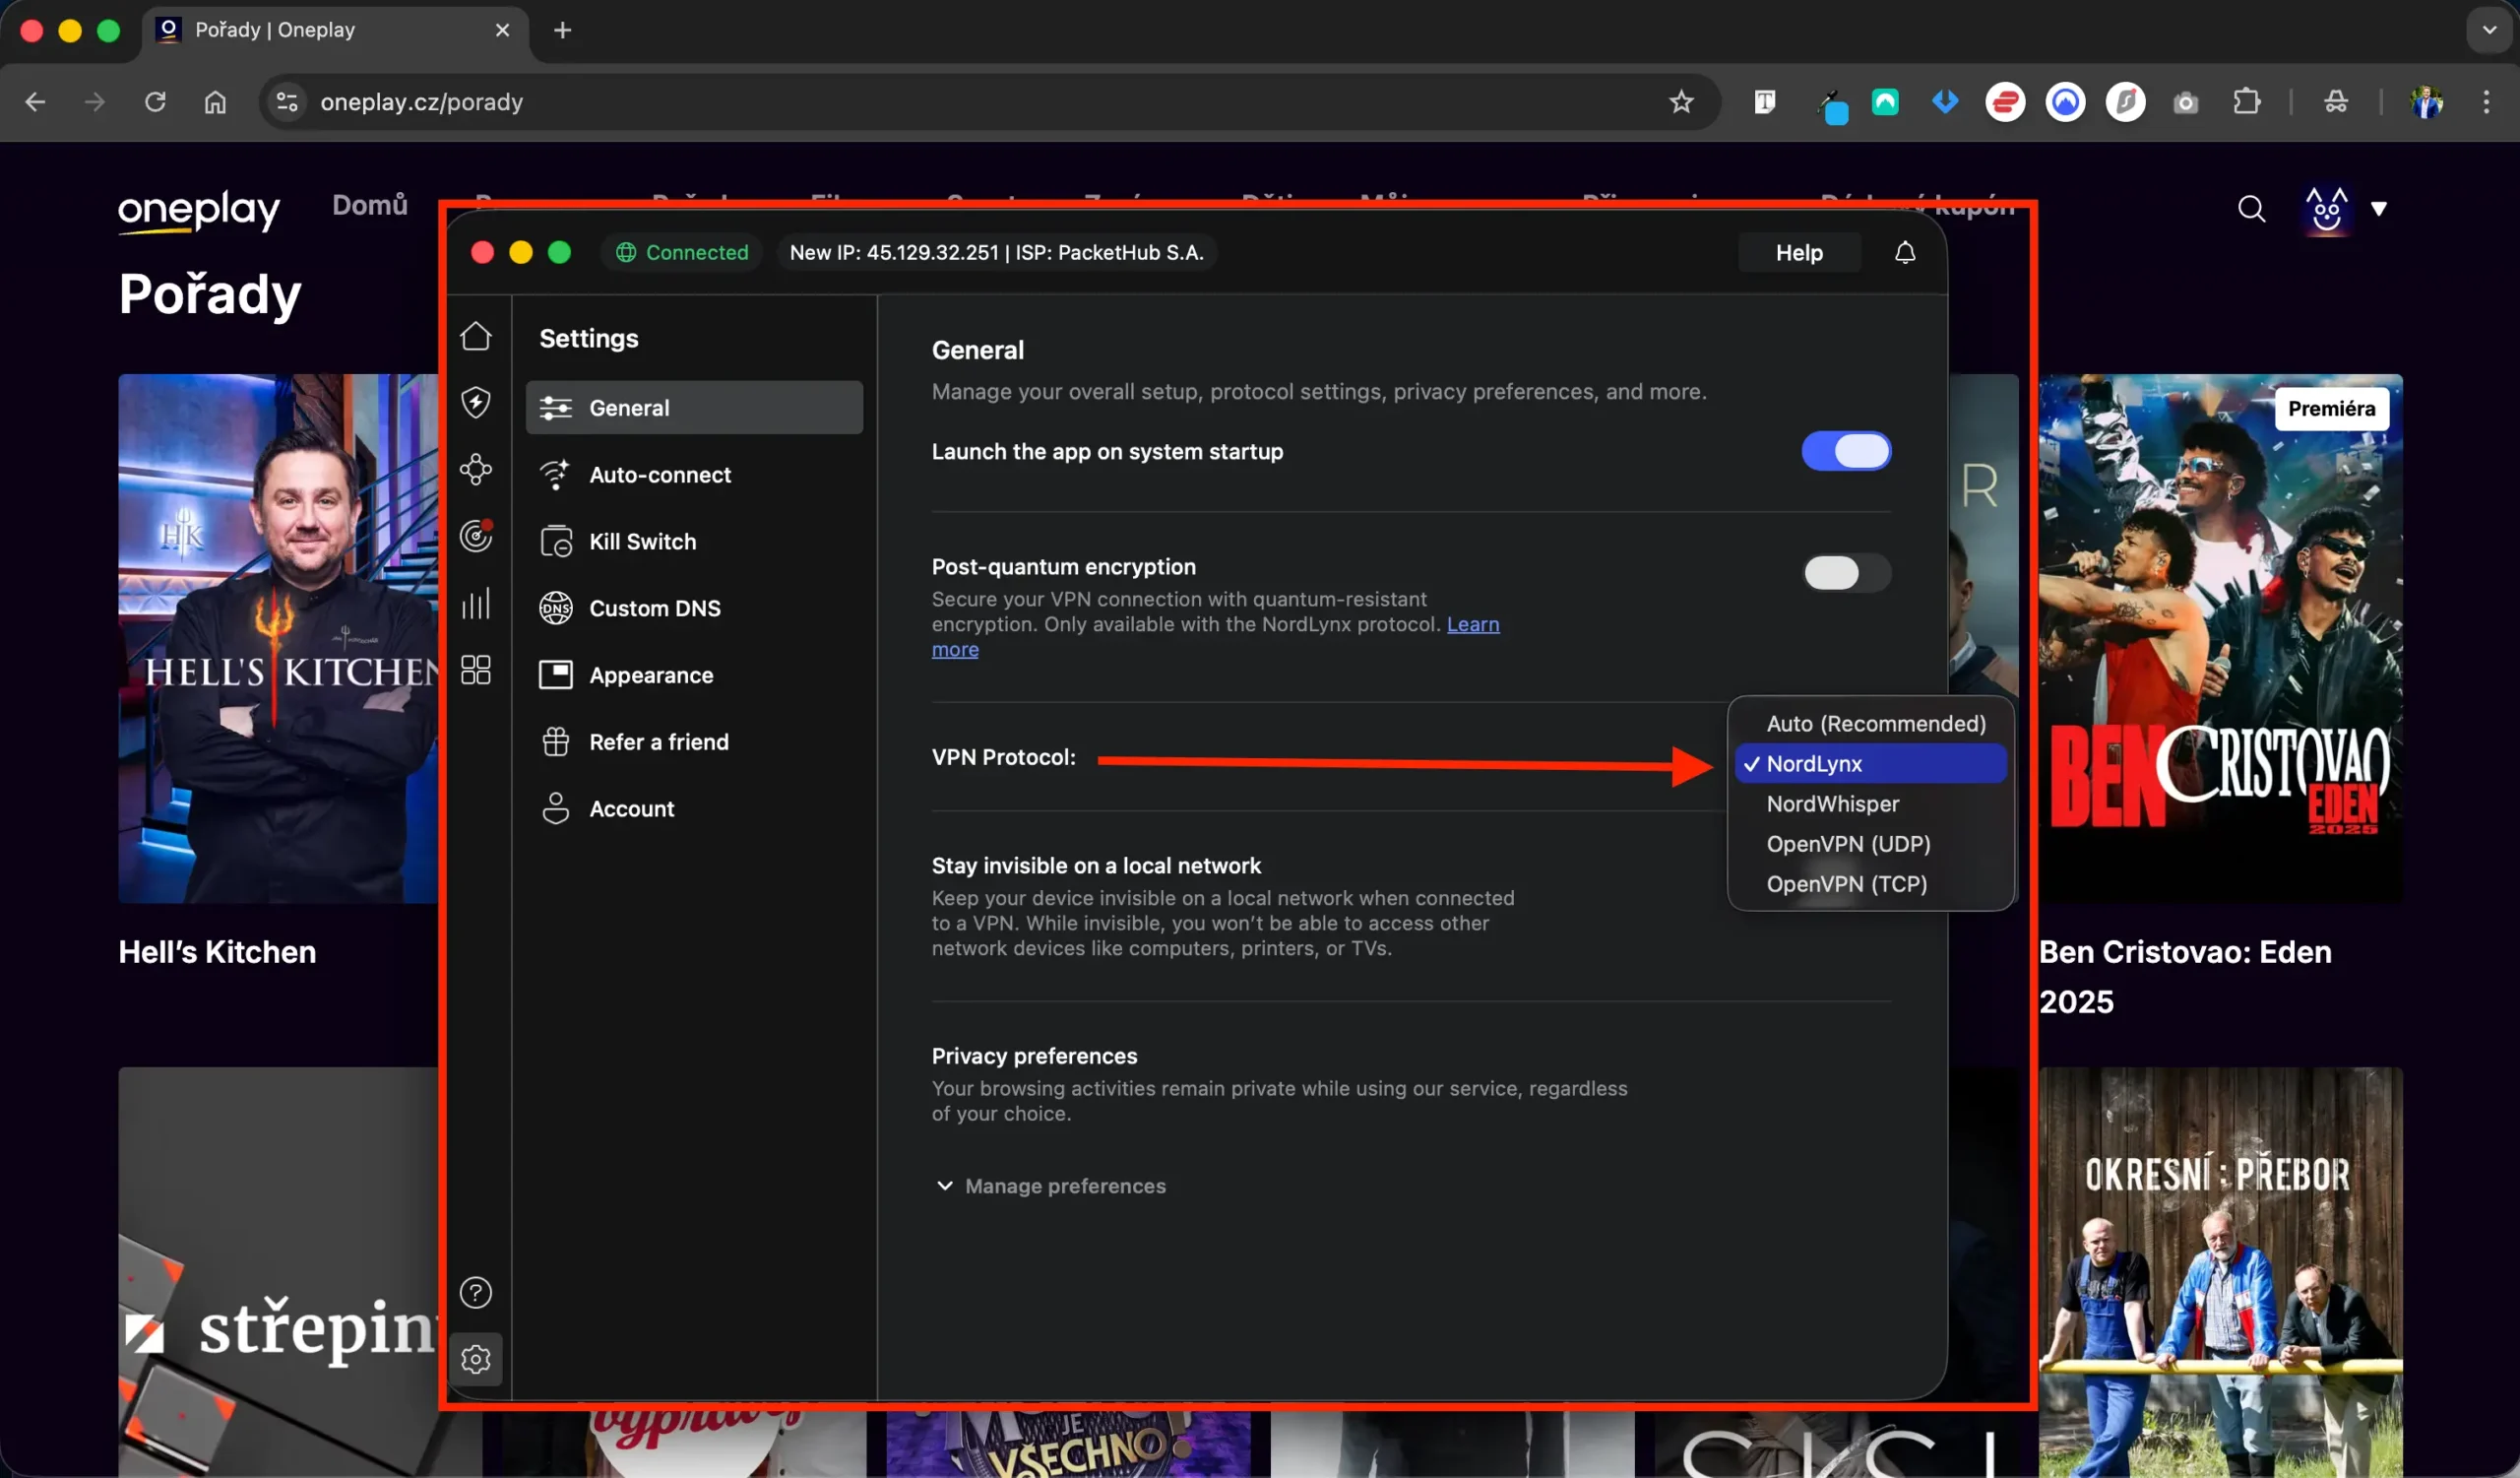Open the Learn more link
2520x1478 pixels.
(1472, 624)
